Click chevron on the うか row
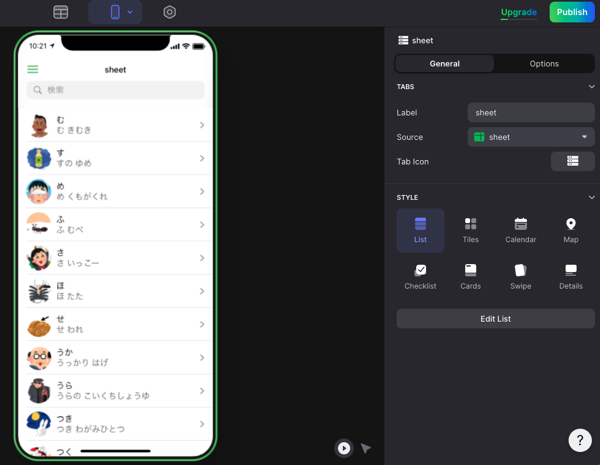This screenshot has width=600, height=465. [x=202, y=357]
